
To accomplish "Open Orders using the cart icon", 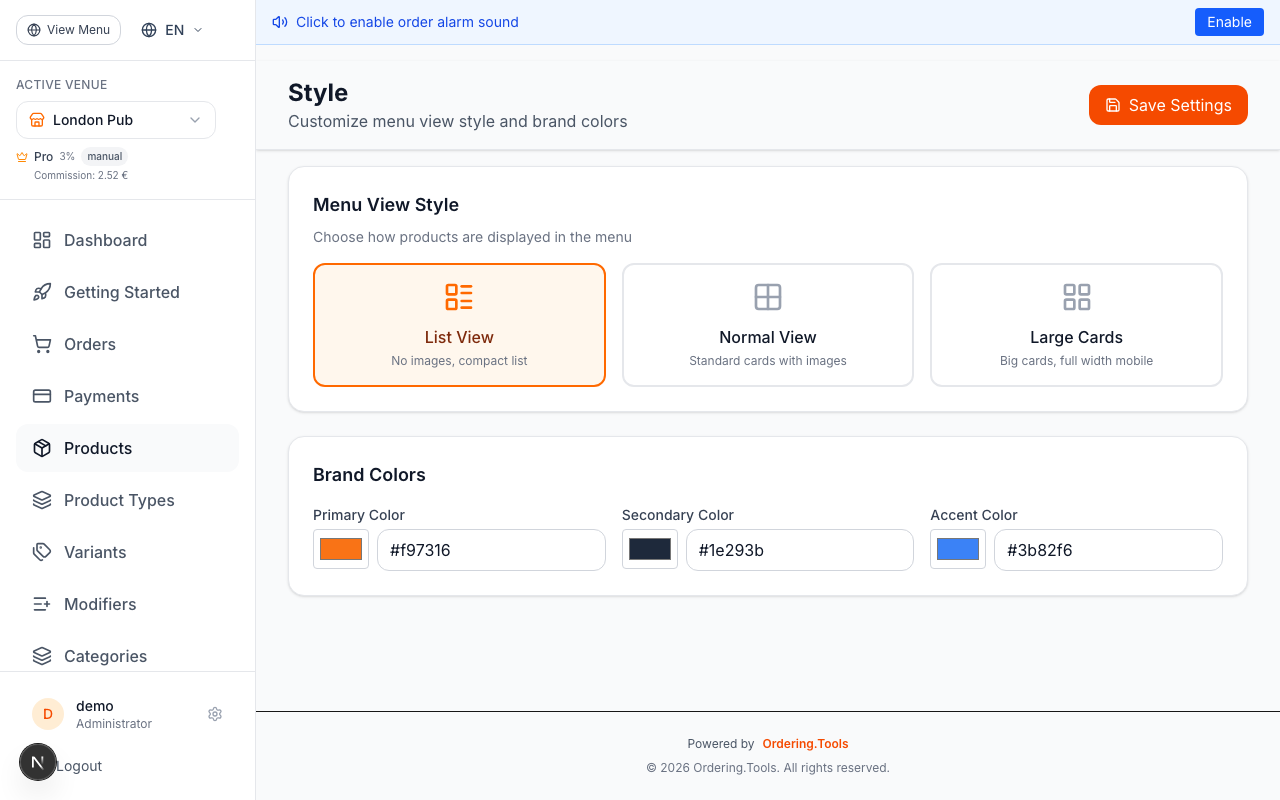I will [41, 344].
